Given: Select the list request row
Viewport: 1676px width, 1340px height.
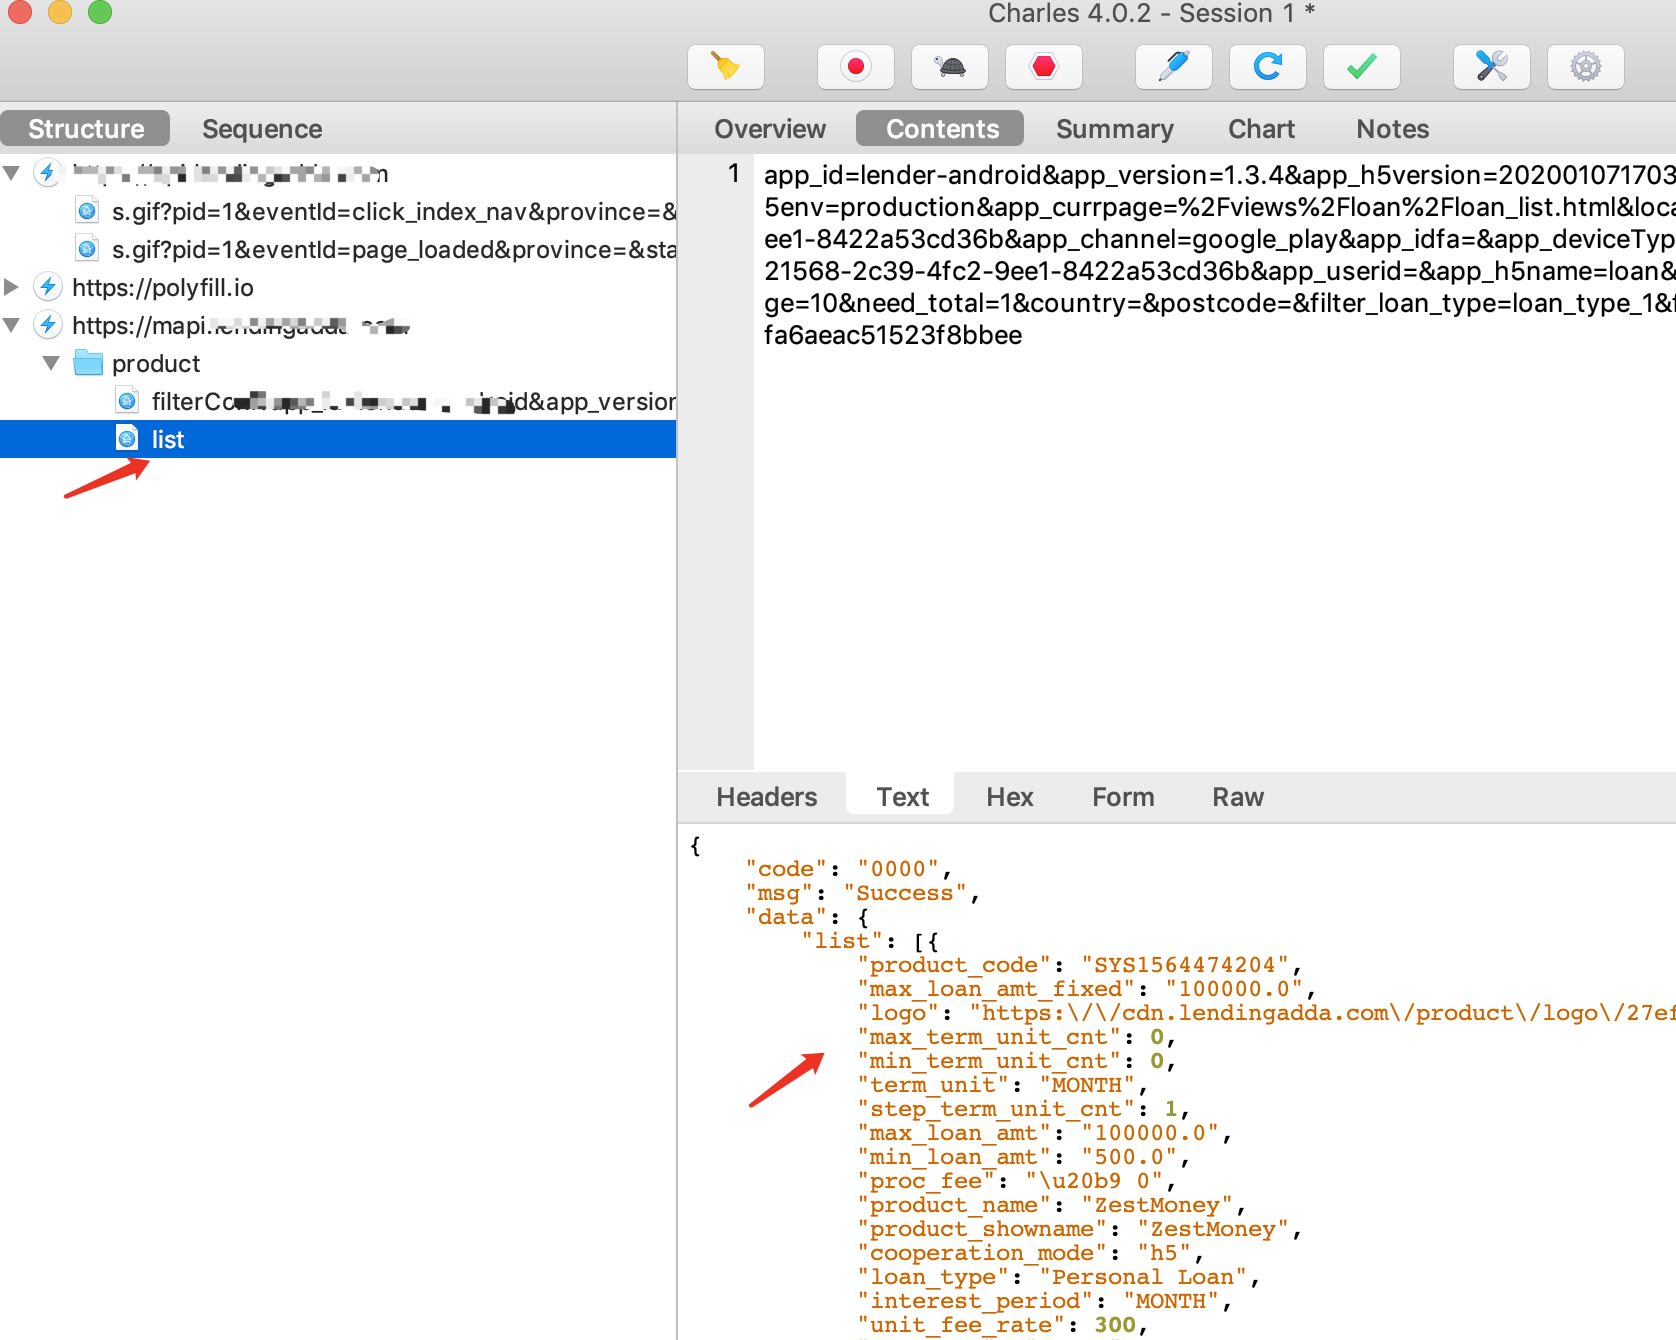Looking at the screenshot, I should [x=338, y=440].
